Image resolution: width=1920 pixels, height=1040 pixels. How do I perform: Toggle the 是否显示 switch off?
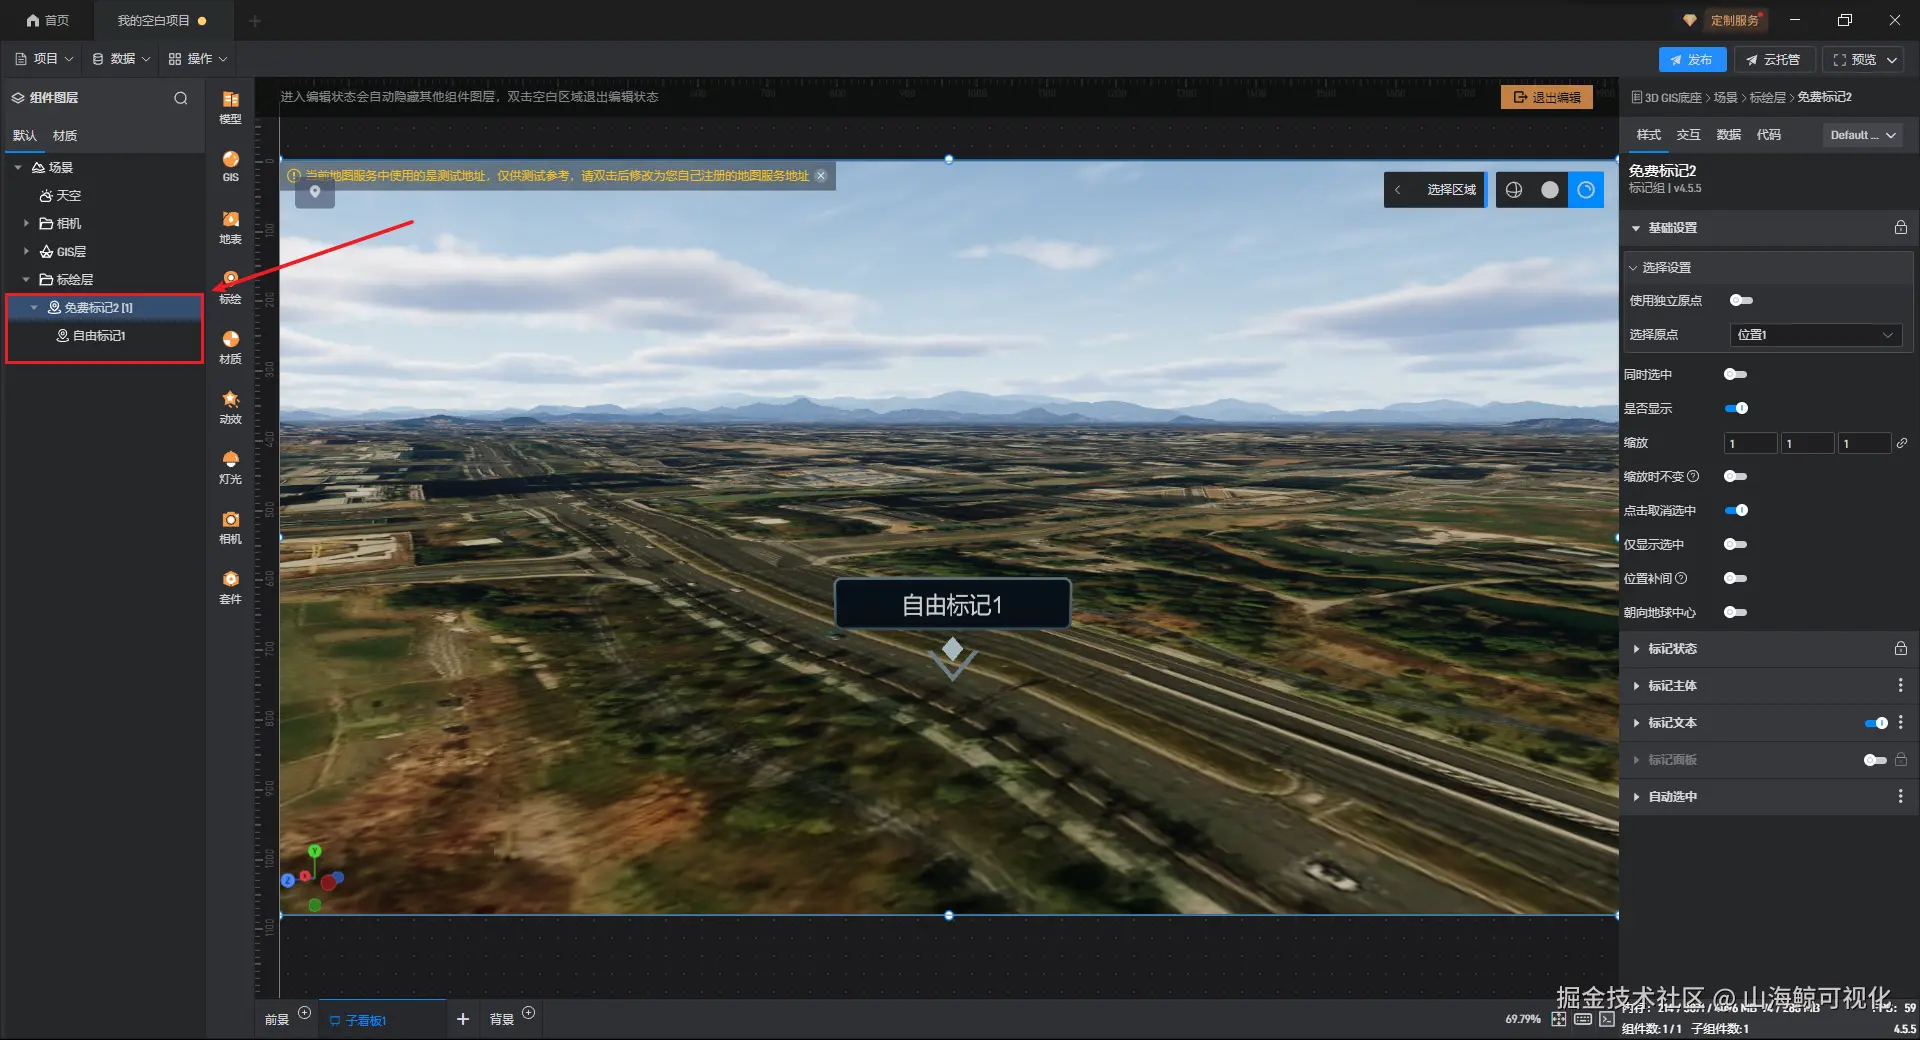pyautogui.click(x=1736, y=409)
